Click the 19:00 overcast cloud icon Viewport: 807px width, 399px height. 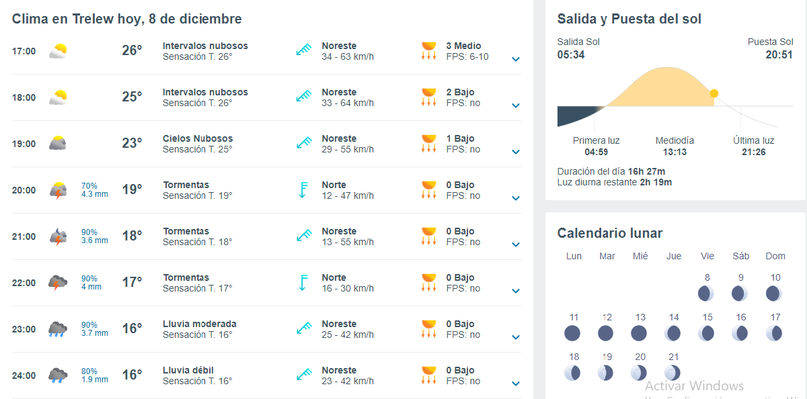(x=58, y=143)
